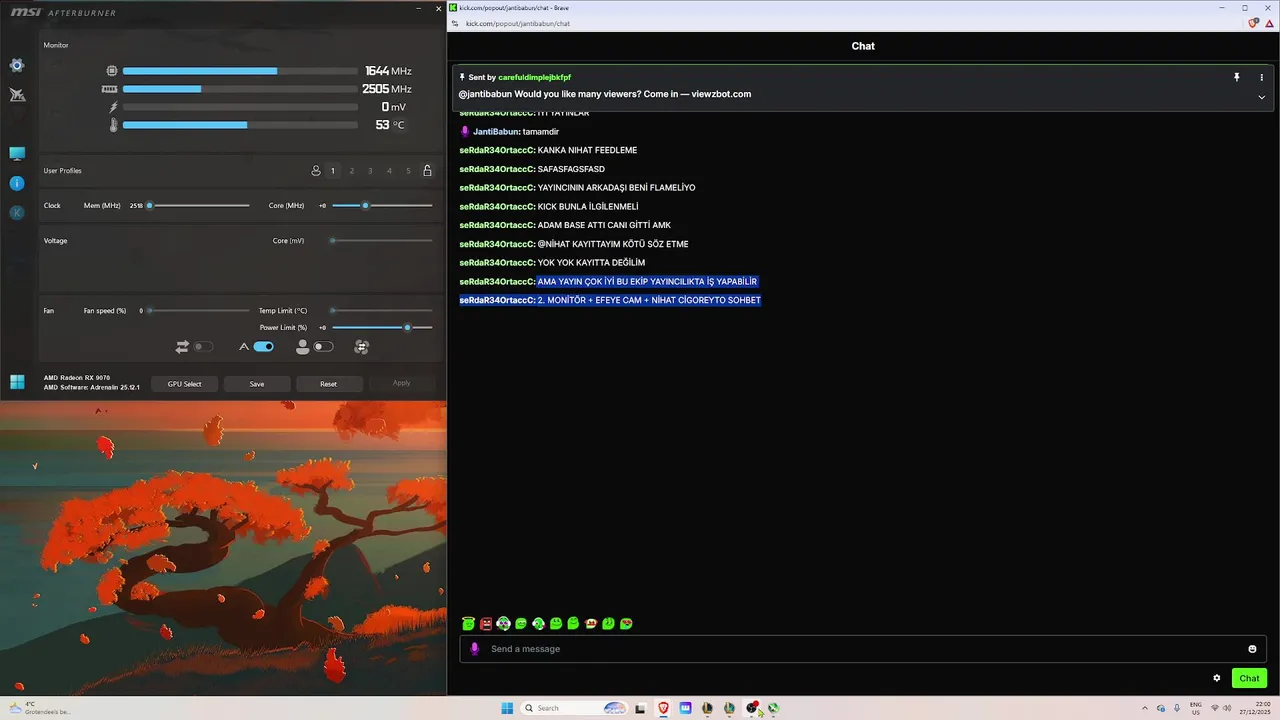Open Afterburner settings gear icon
Screen dimensions: 1280x720
coord(17,65)
